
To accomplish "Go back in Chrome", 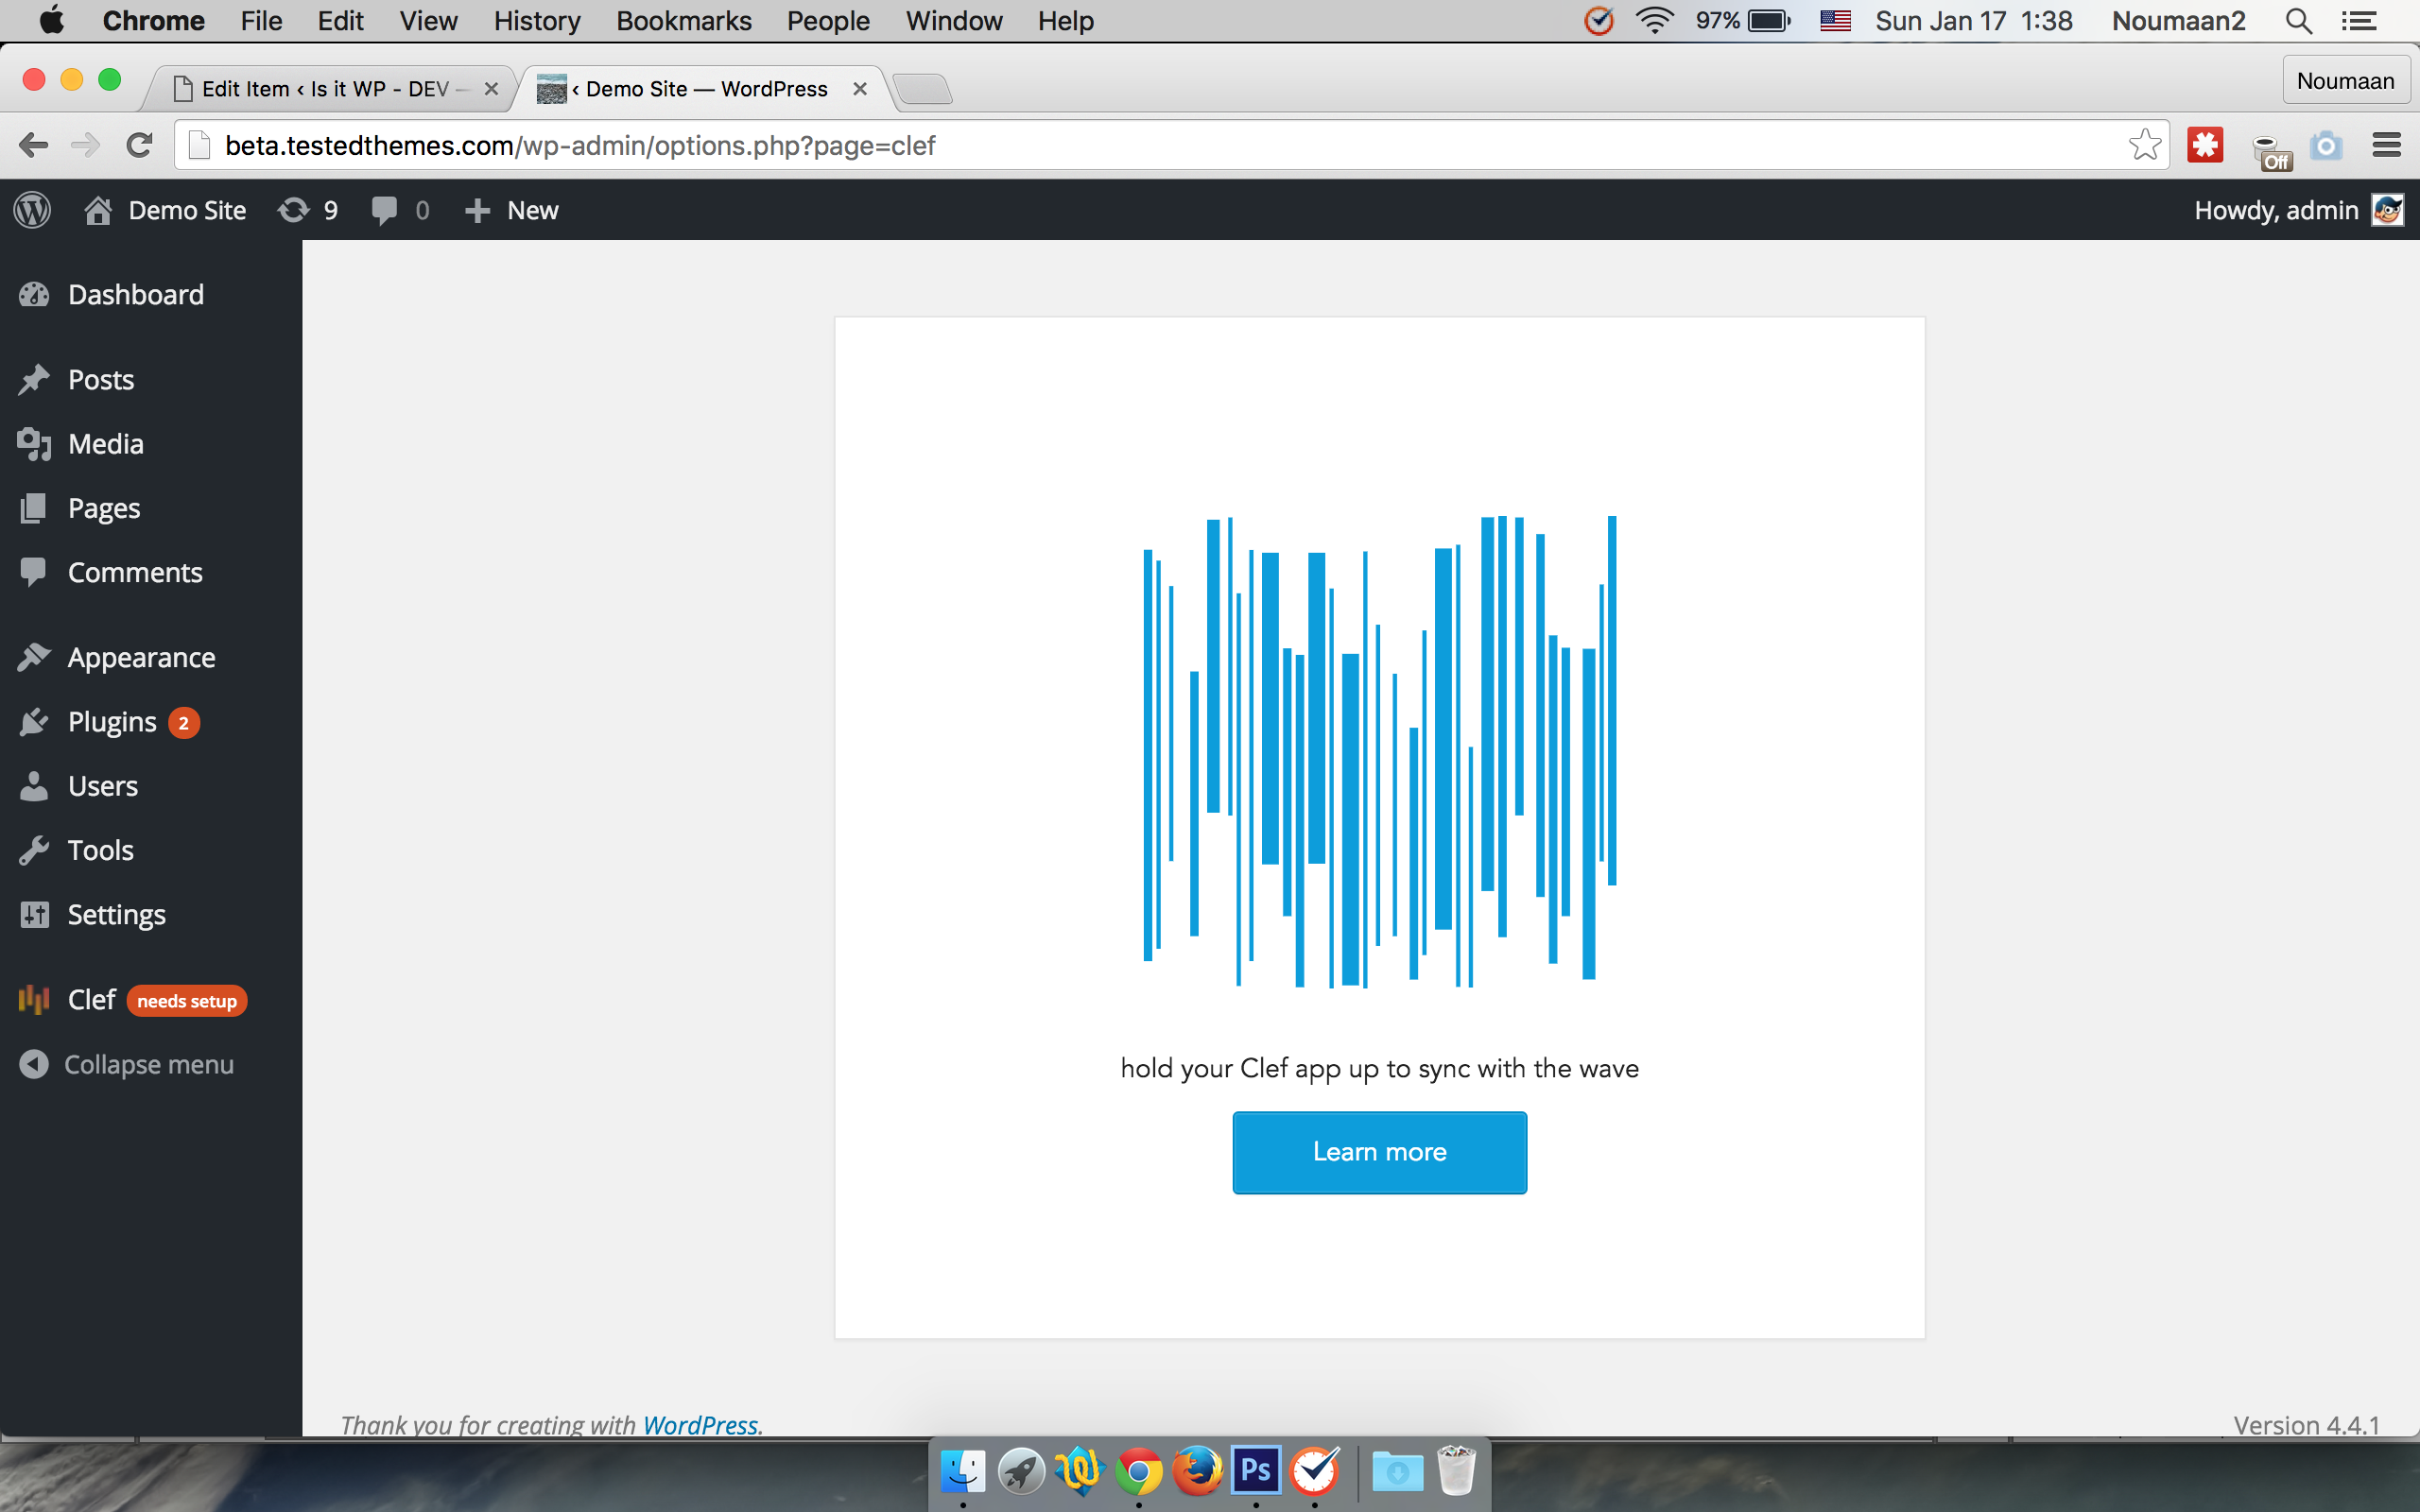I will pos(33,145).
